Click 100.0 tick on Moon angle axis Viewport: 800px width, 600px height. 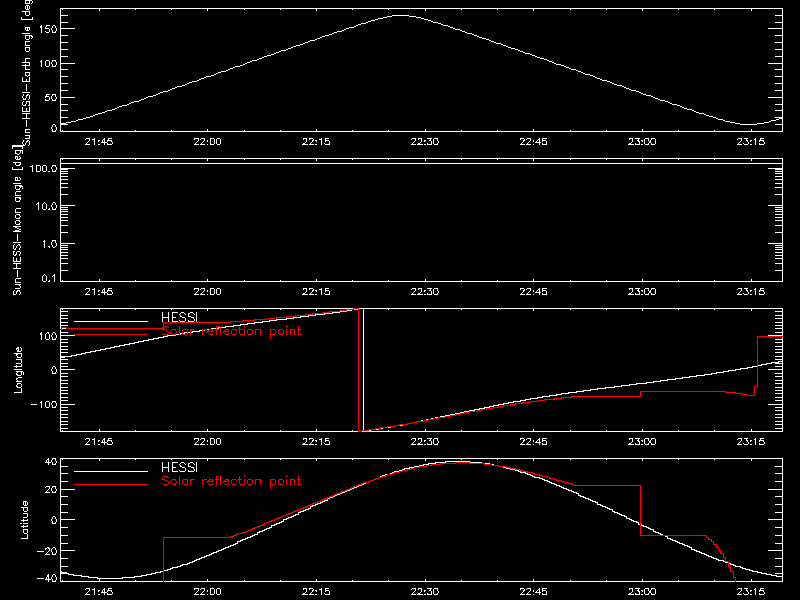(x=43, y=169)
